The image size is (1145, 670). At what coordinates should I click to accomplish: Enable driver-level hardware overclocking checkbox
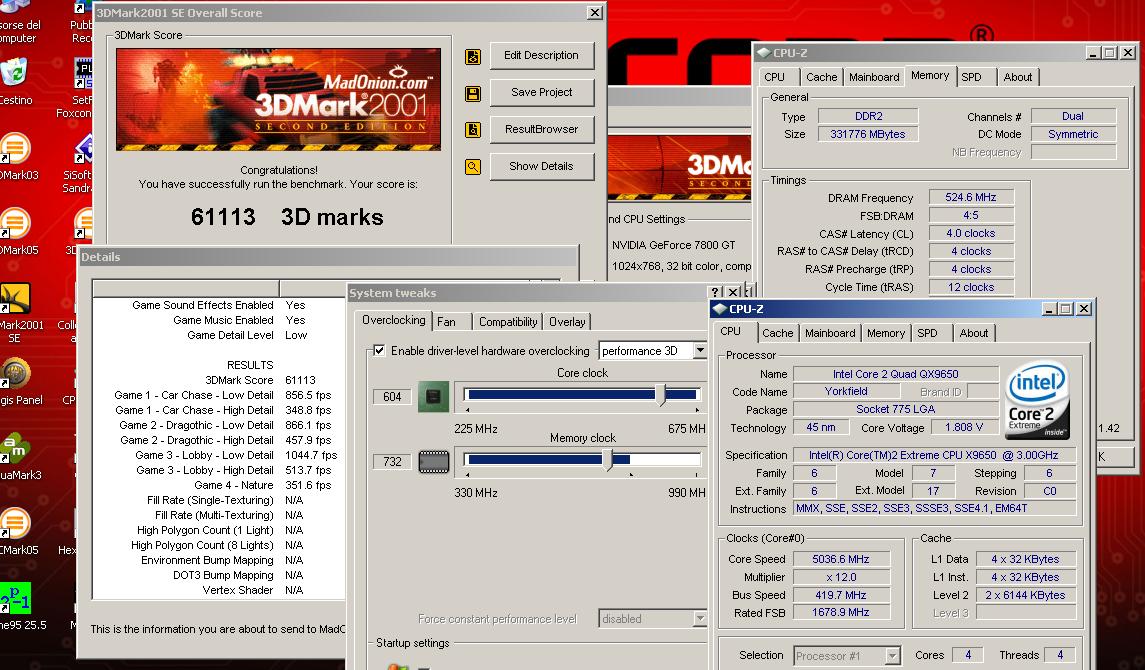pos(379,350)
